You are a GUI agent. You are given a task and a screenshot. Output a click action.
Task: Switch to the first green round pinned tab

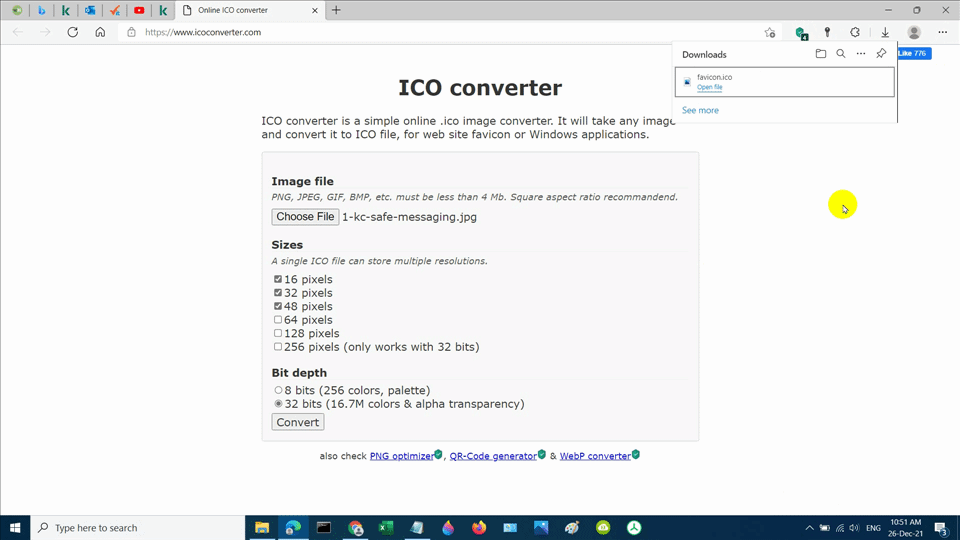point(17,10)
